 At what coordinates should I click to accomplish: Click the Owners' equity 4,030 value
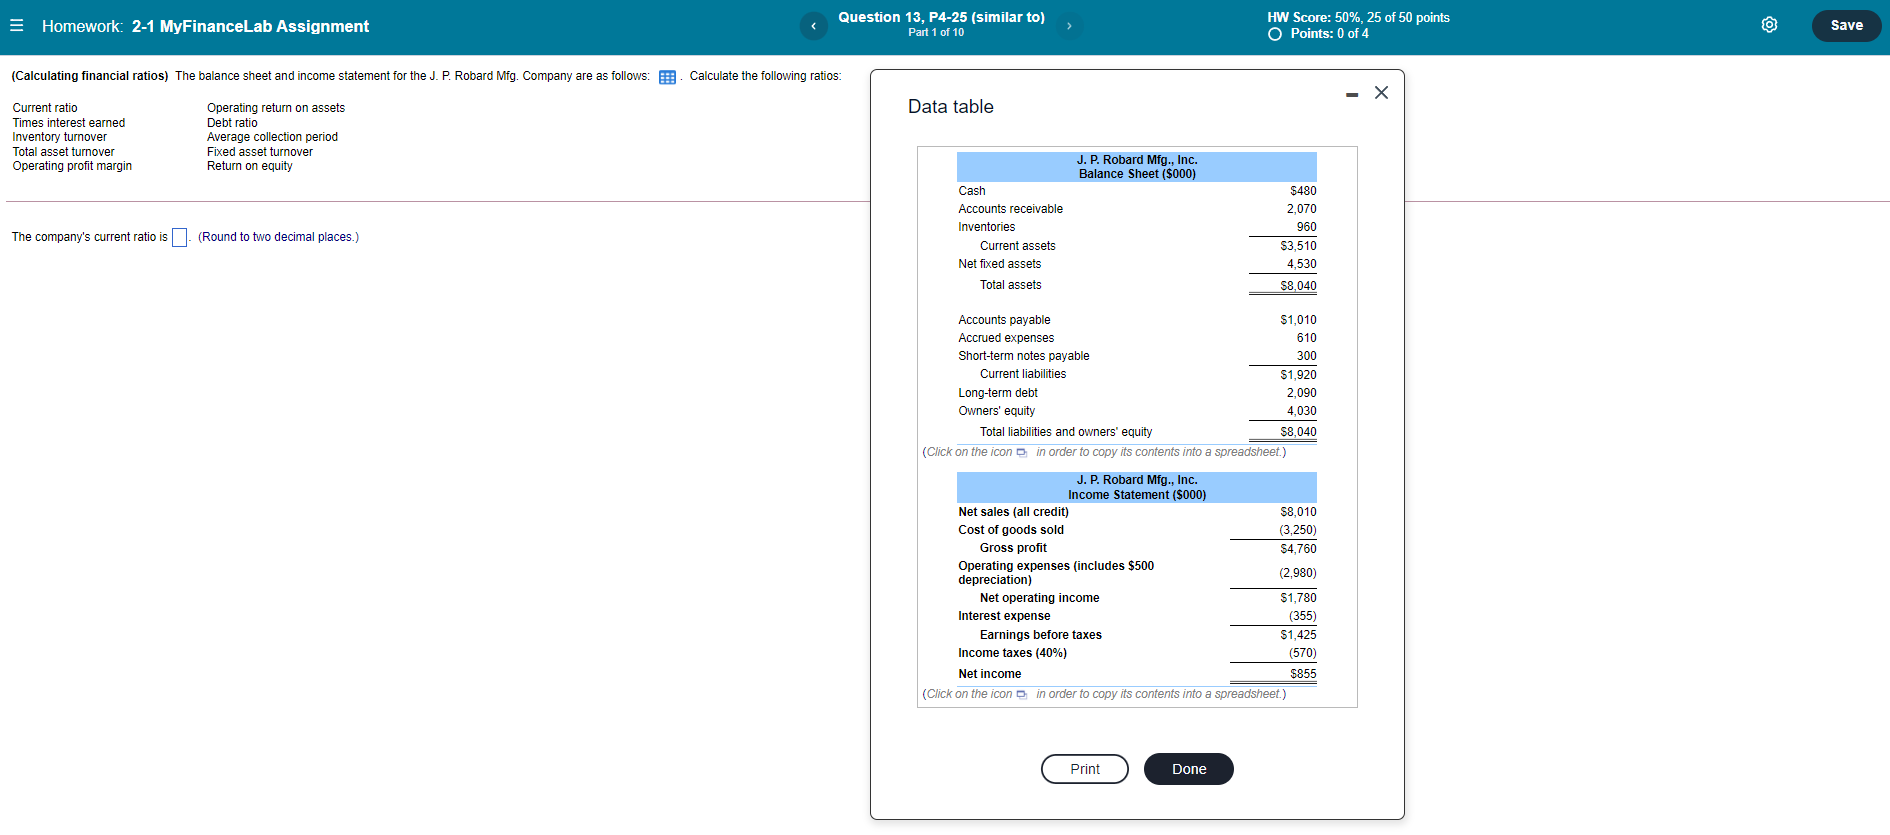pyautogui.click(x=1301, y=411)
